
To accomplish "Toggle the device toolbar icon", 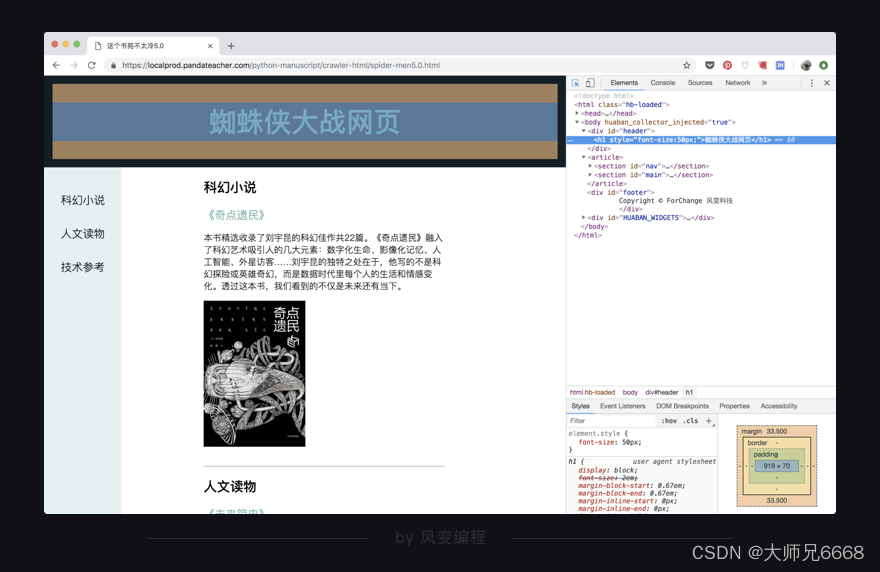I will [590, 83].
